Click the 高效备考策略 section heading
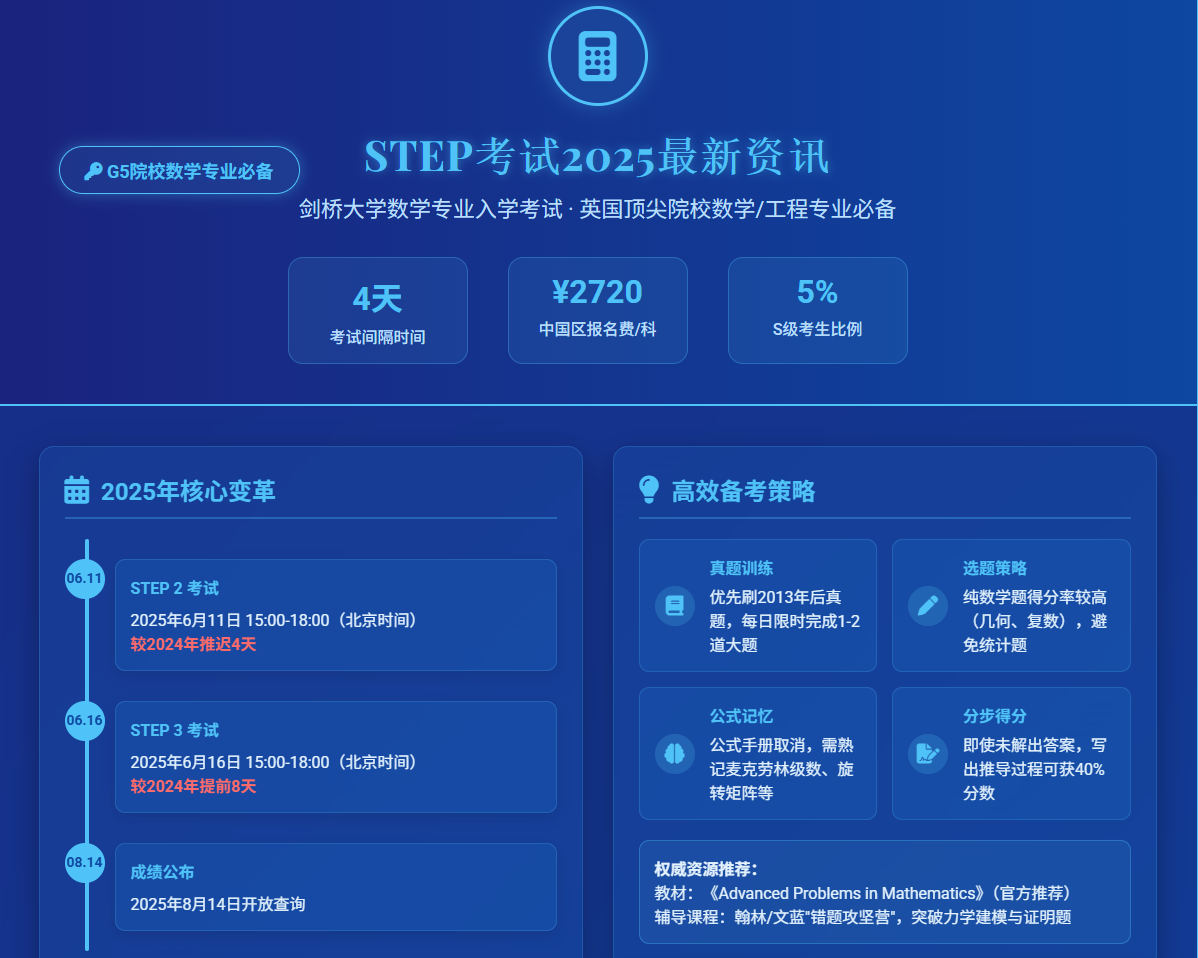1198x958 pixels. coord(743,491)
